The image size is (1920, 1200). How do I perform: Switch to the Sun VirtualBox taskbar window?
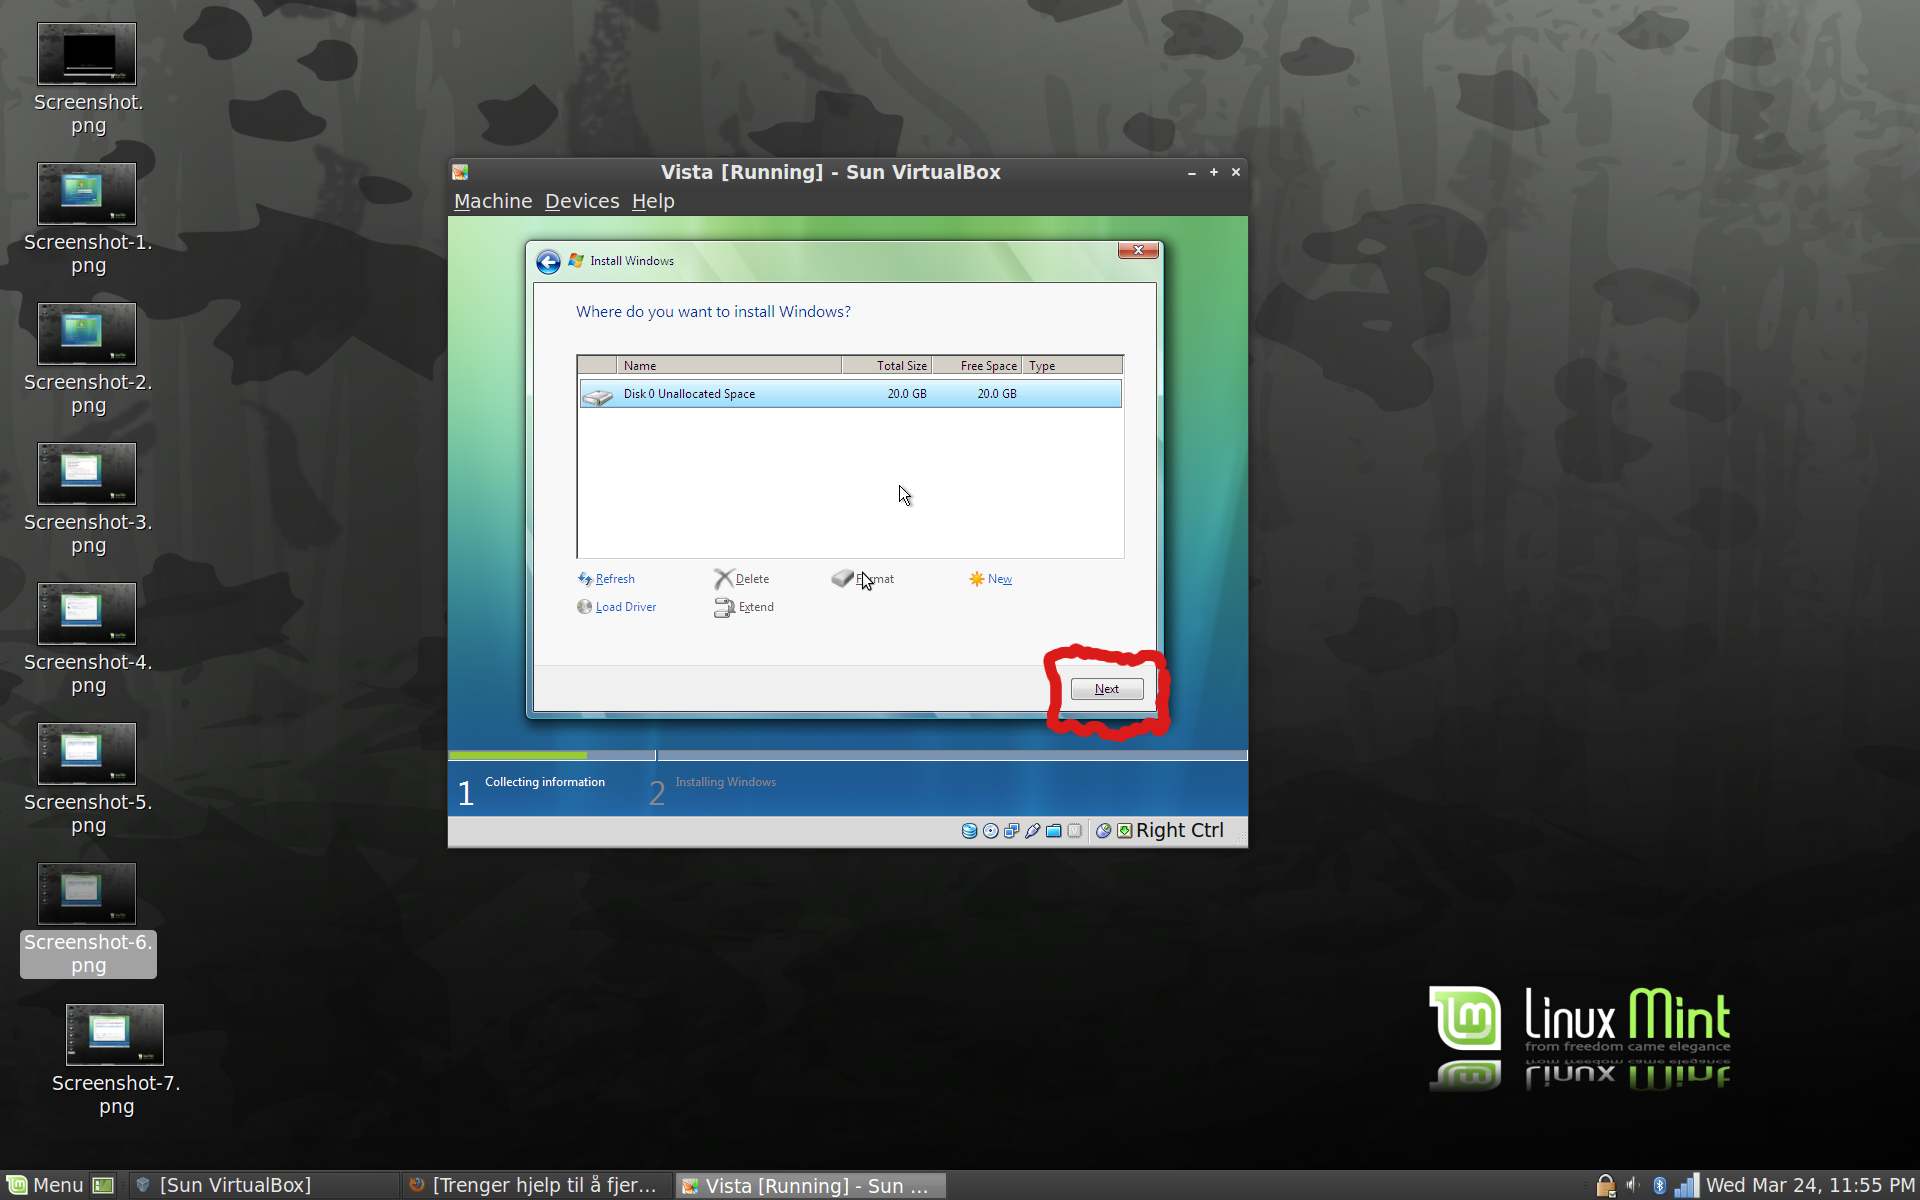coord(264,1185)
